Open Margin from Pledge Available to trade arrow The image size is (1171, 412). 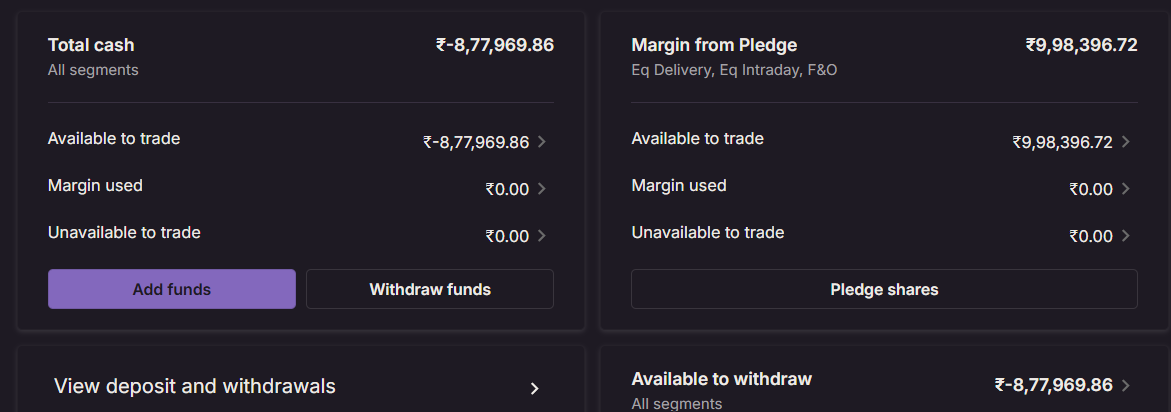coord(1126,142)
